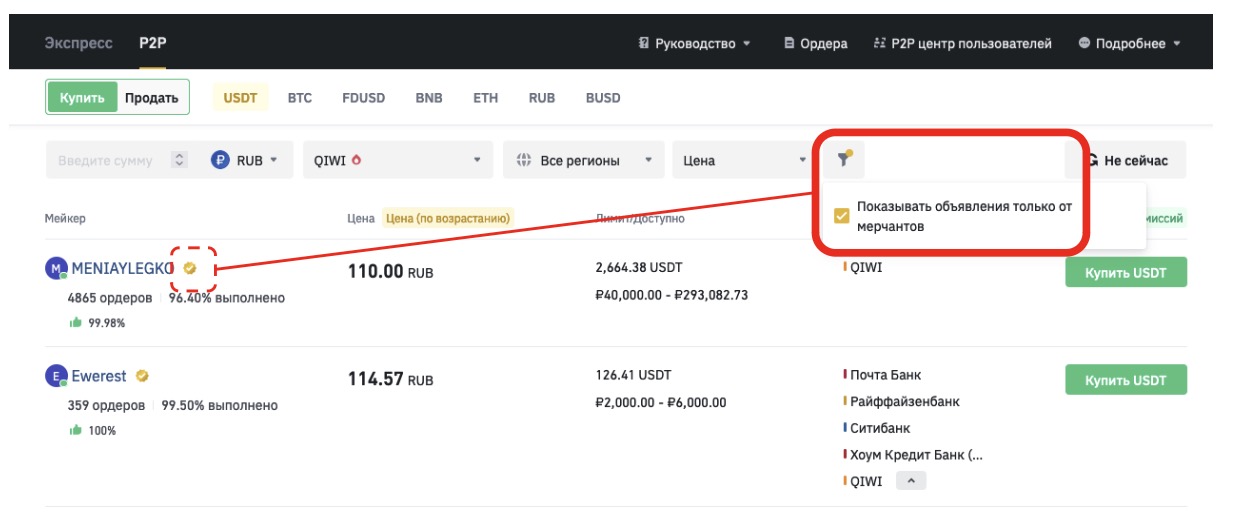This screenshot has width=1234, height=522.
Task: Click the Ewerest avatar icon
Action: click(x=55, y=376)
